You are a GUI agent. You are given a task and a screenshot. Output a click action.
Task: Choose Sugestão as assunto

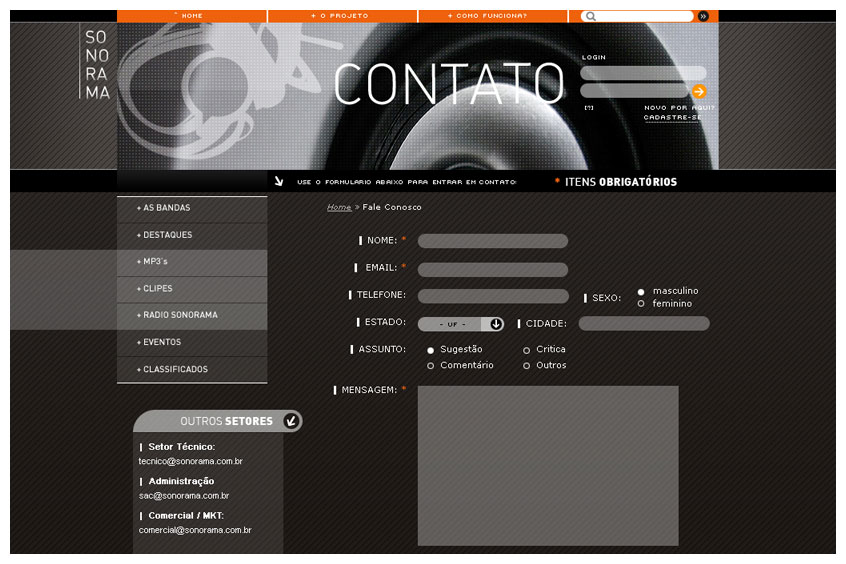[x=431, y=350]
